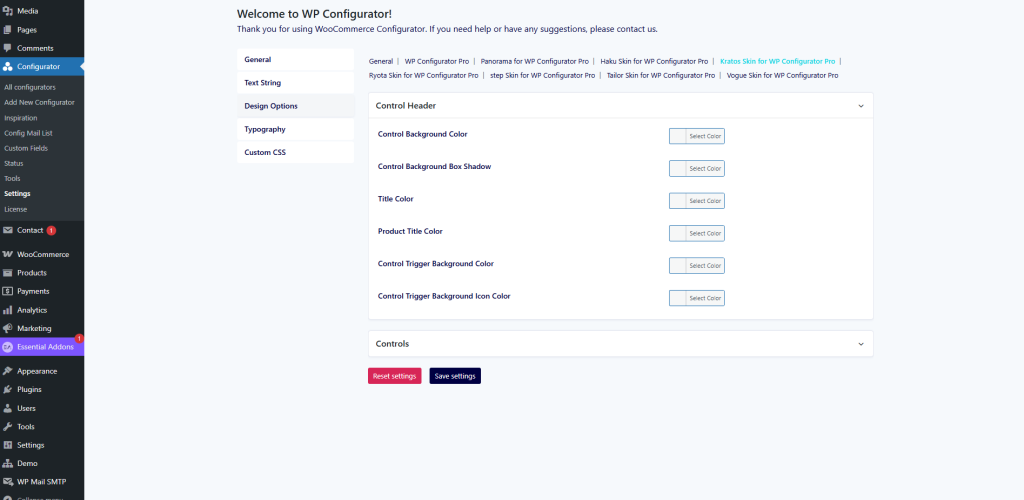Select Color for Control Trigger Background Icon Color
Viewport: 1024px width, 500px height.
[x=697, y=298]
